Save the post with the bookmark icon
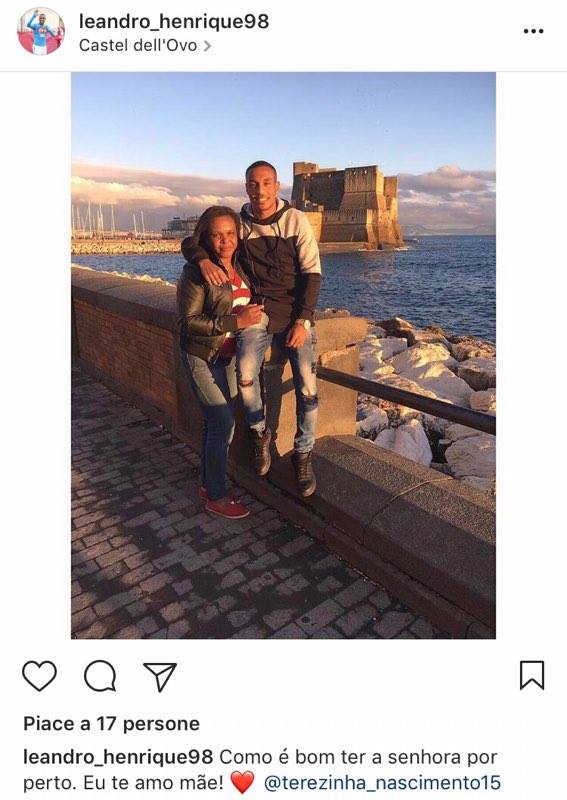567x800 pixels. tap(532, 675)
